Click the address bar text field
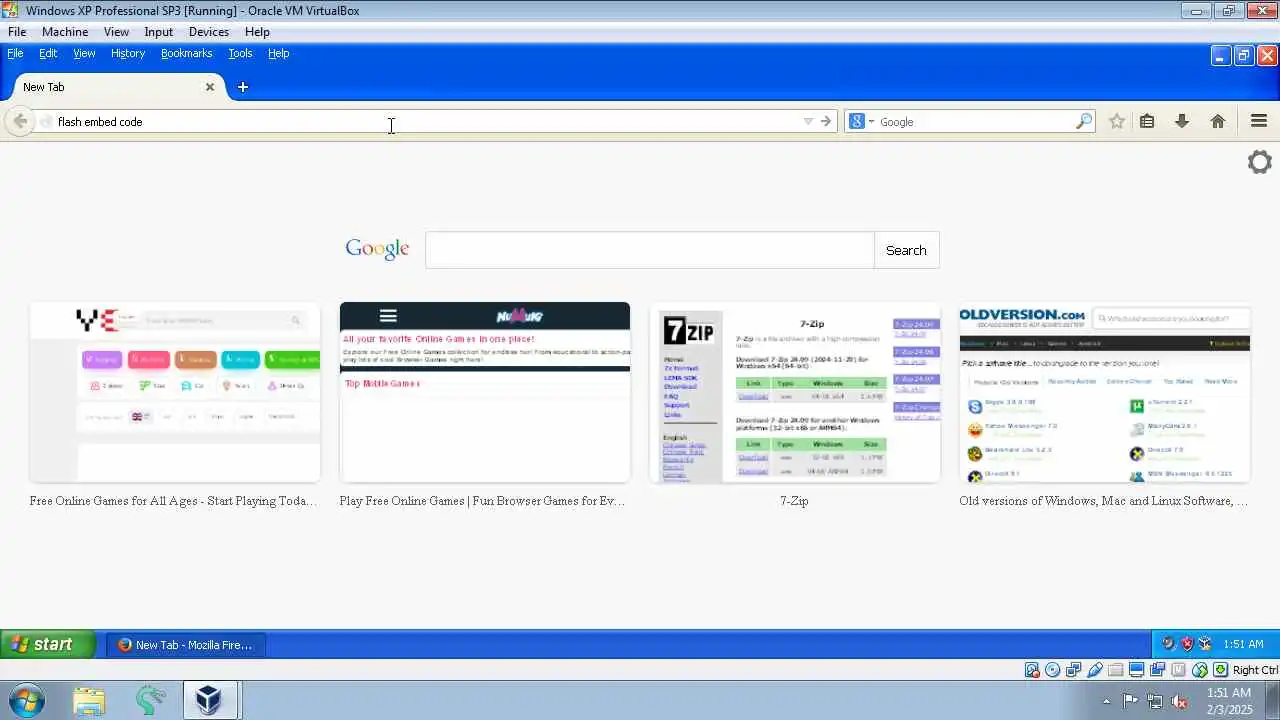The height and width of the screenshot is (720, 1280). tap(420, 121)
